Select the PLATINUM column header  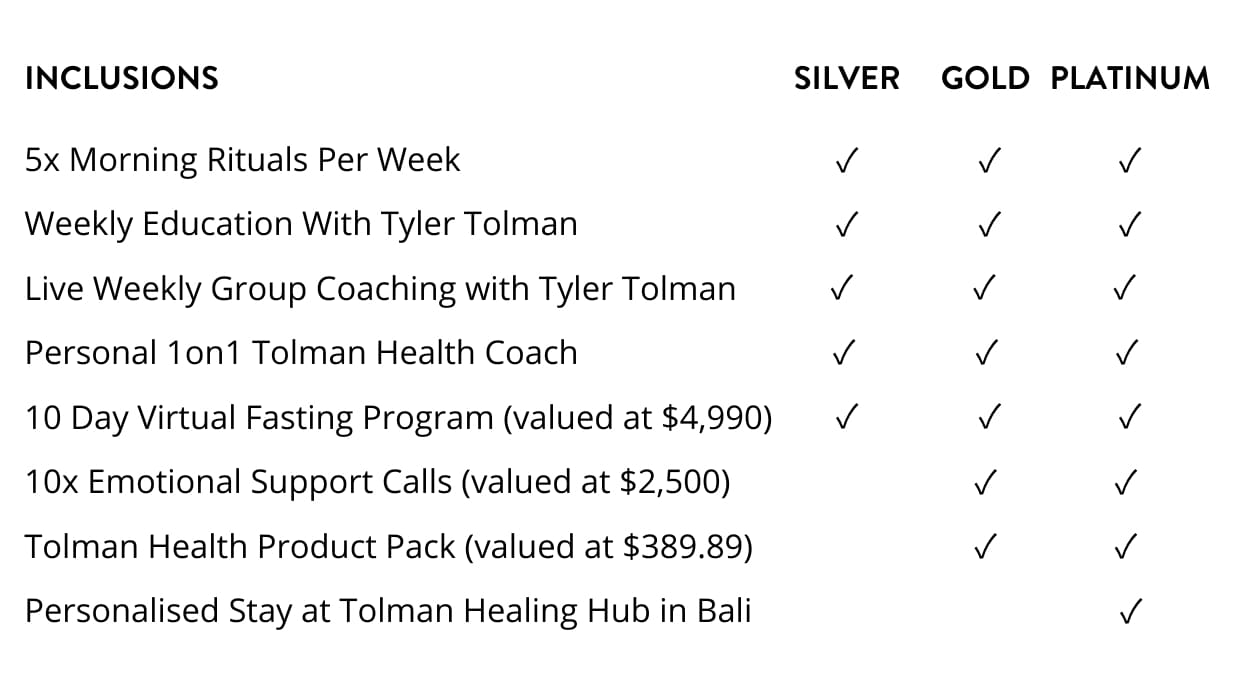(x=1129, y=78)
